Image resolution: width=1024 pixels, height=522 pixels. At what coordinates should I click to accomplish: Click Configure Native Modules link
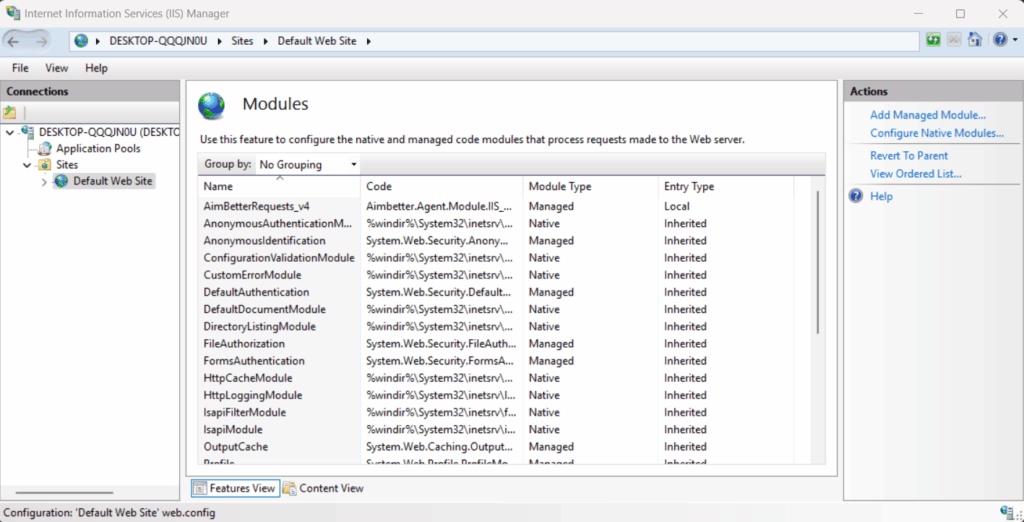[x=936, y=133]
